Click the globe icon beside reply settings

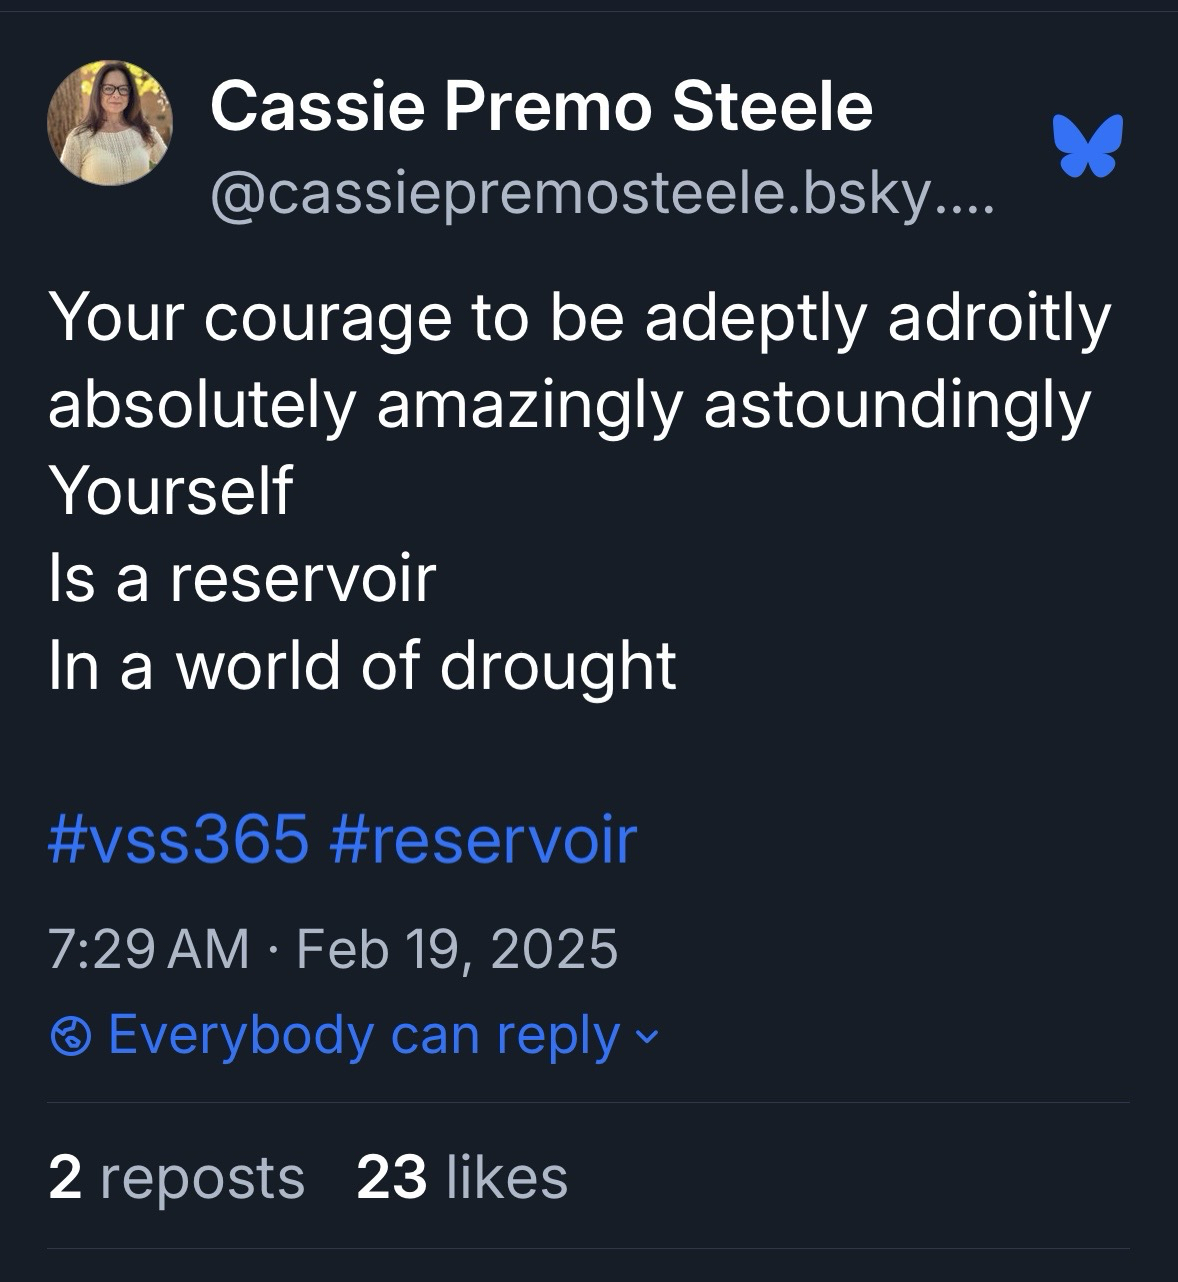click(69, 1036)
